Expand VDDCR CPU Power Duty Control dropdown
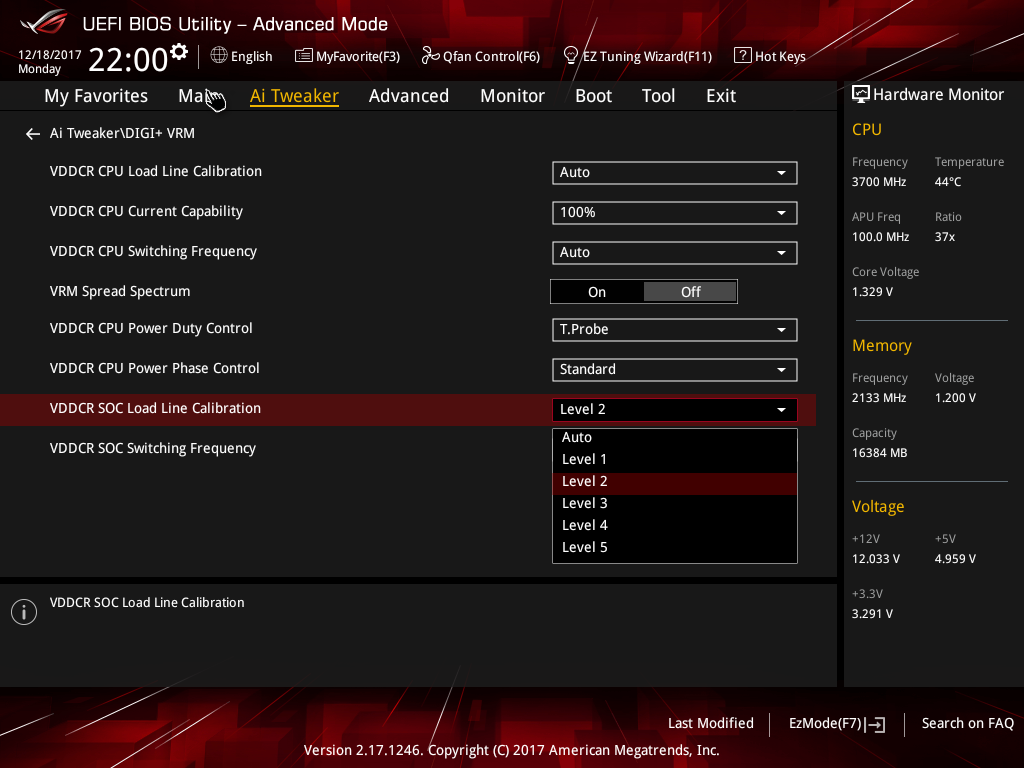This screenshot has width=1024, height=768. click(675, 330)
